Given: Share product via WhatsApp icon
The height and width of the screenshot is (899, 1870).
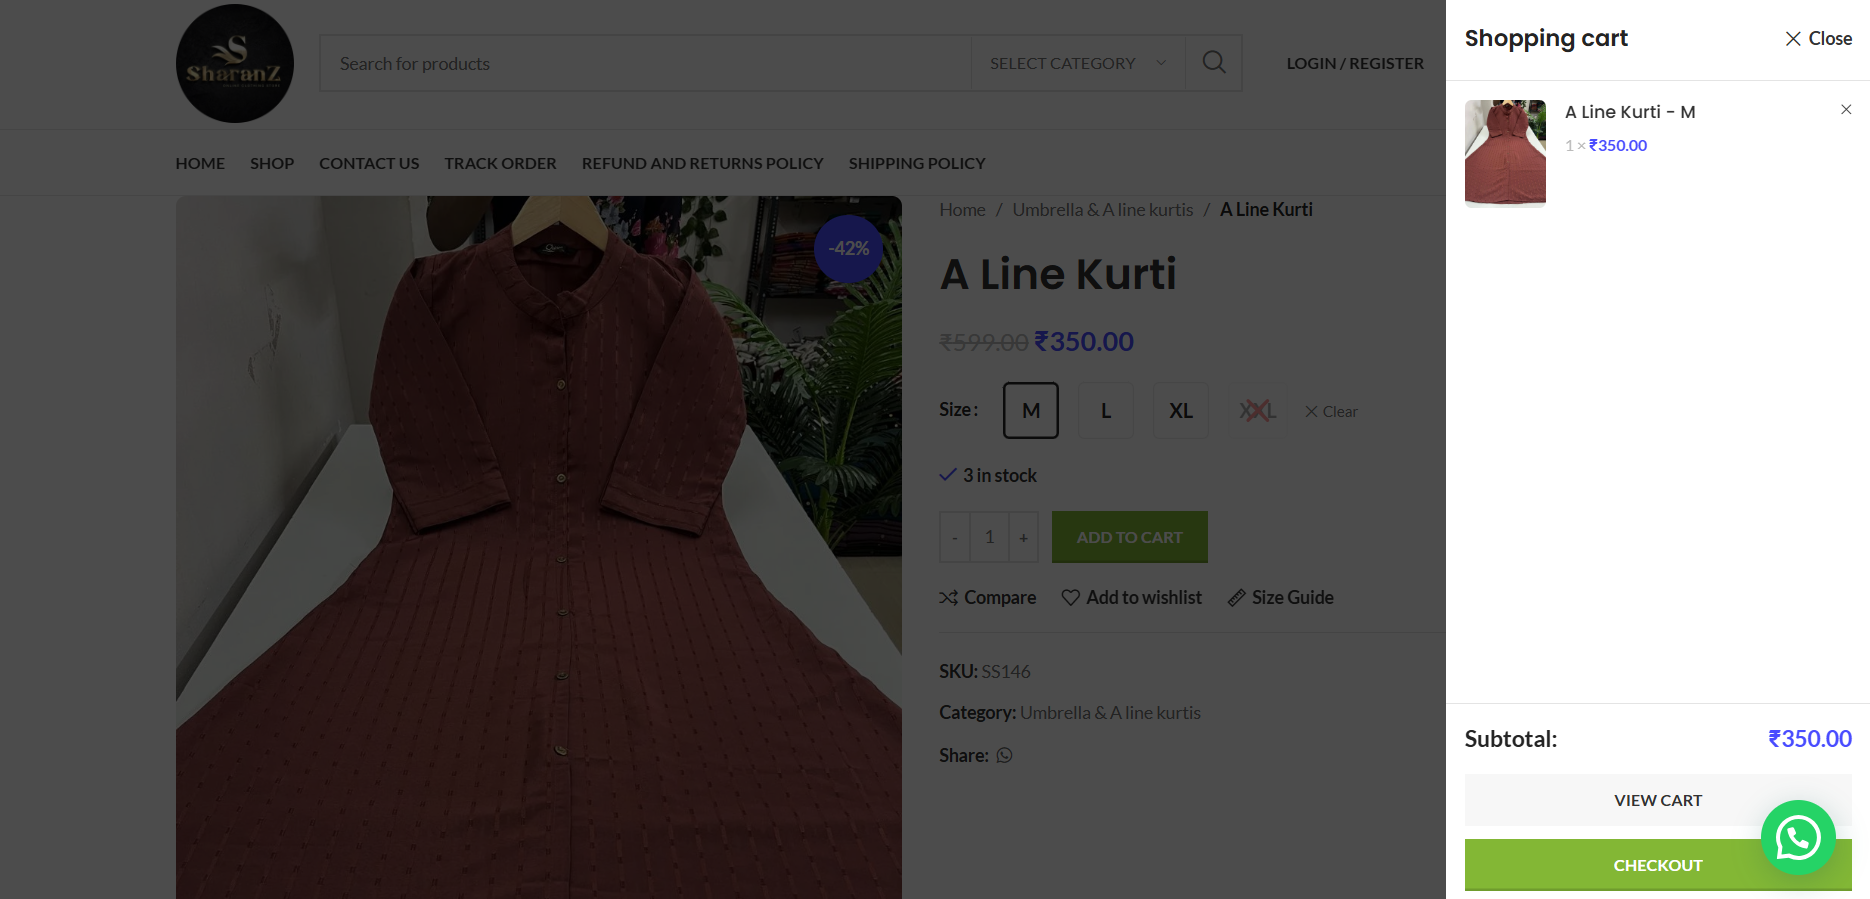Looking at the screenshot, I should [1004, 756].
